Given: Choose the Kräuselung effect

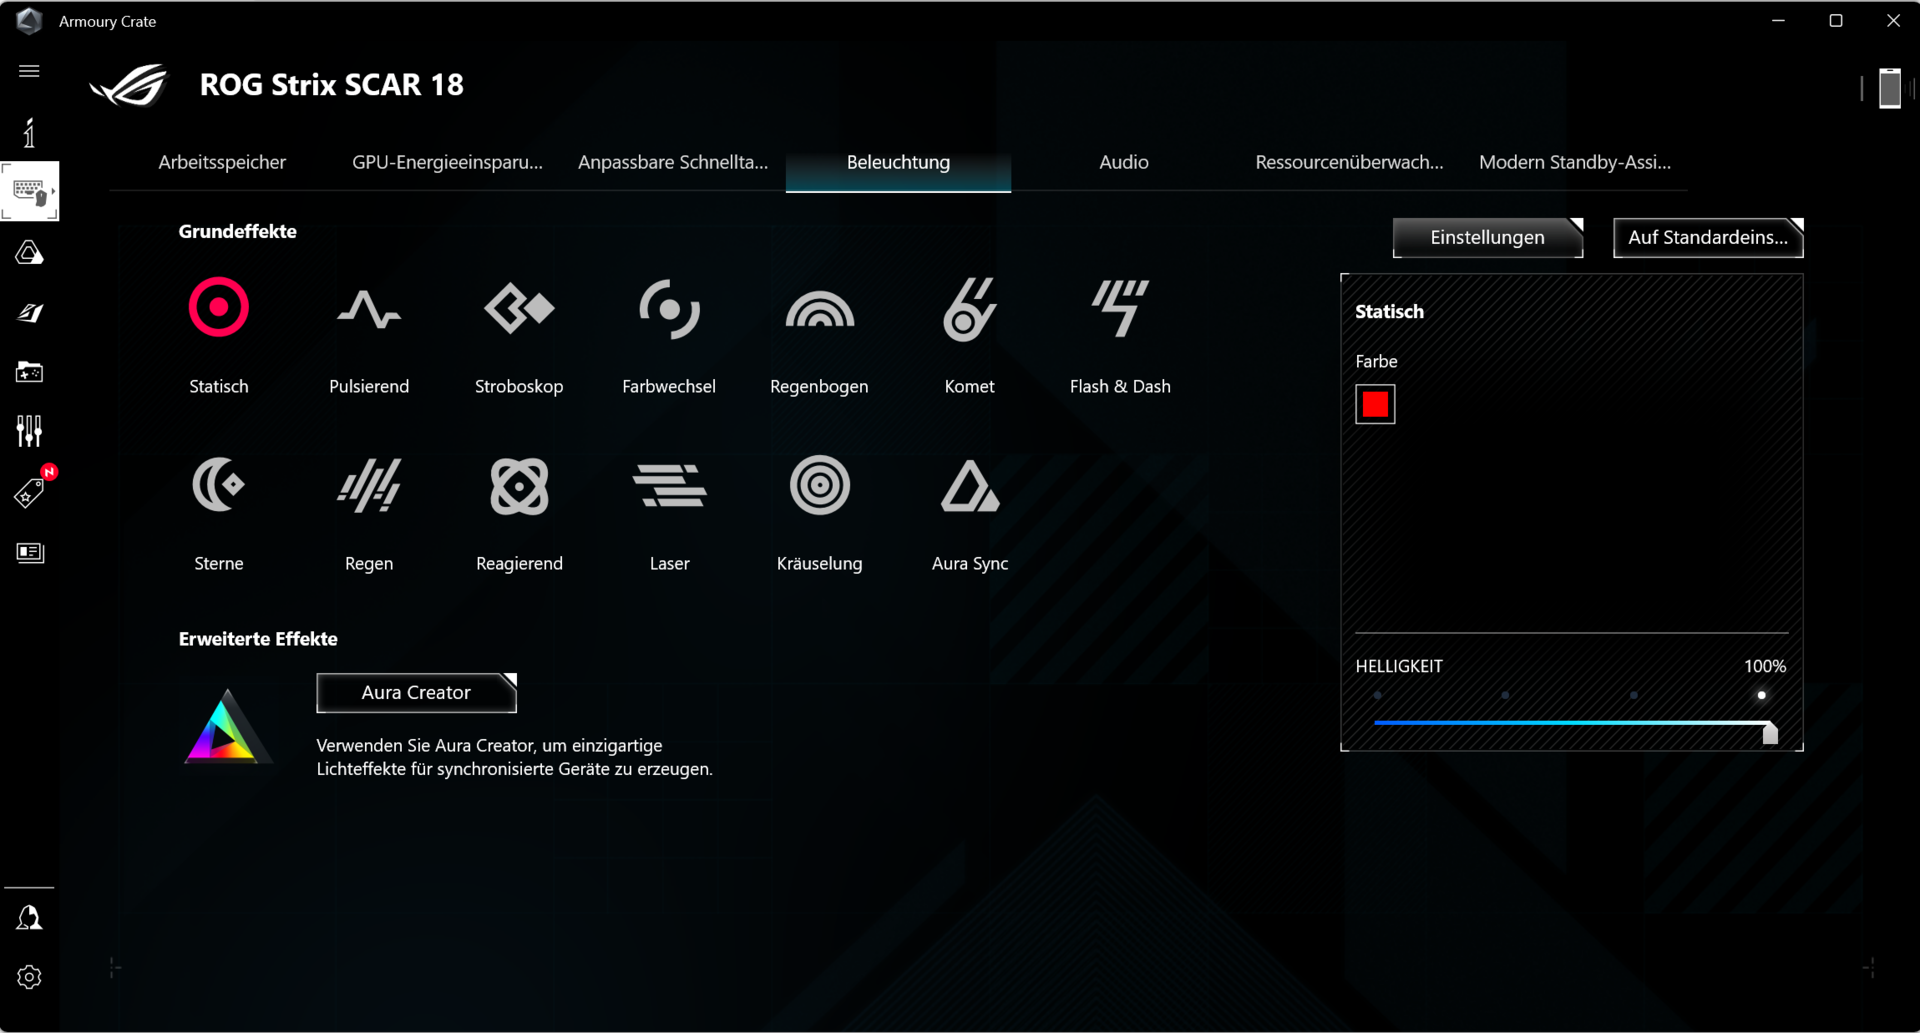Looking at the screenshot, I should click(x=819, y=485).
